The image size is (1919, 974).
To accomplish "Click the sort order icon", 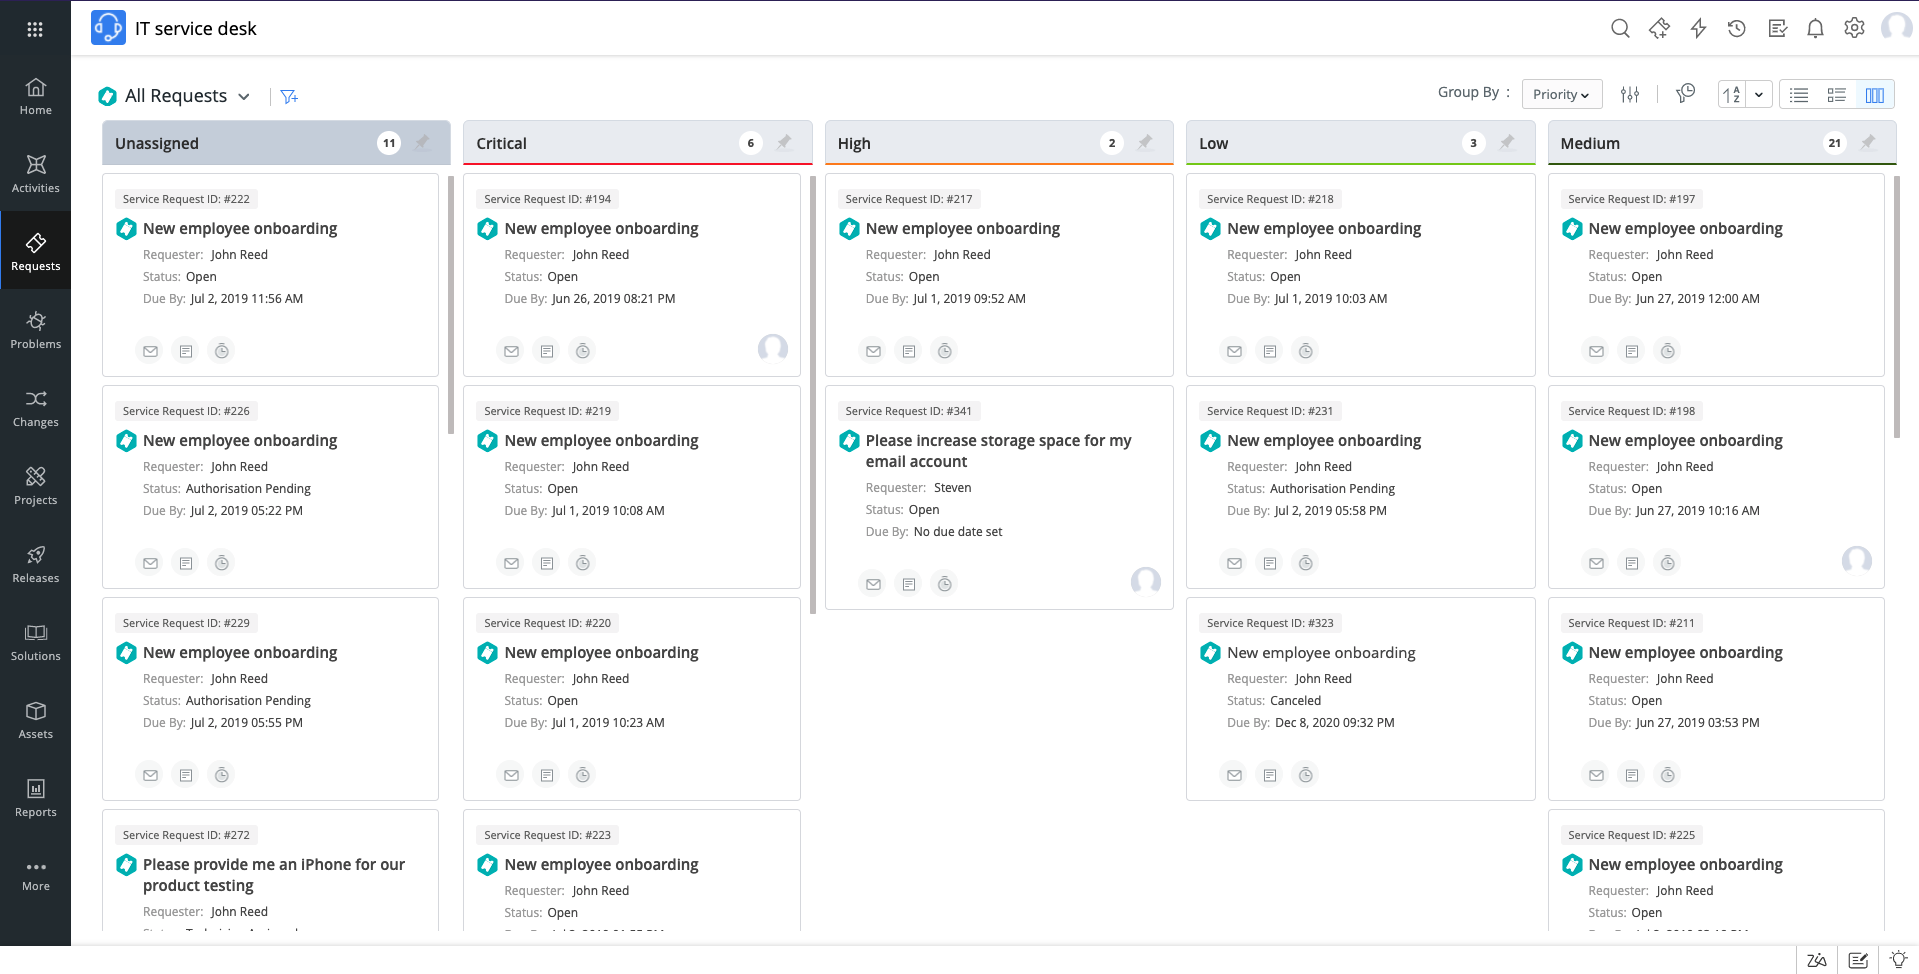I will click(x=1731, y=94).
